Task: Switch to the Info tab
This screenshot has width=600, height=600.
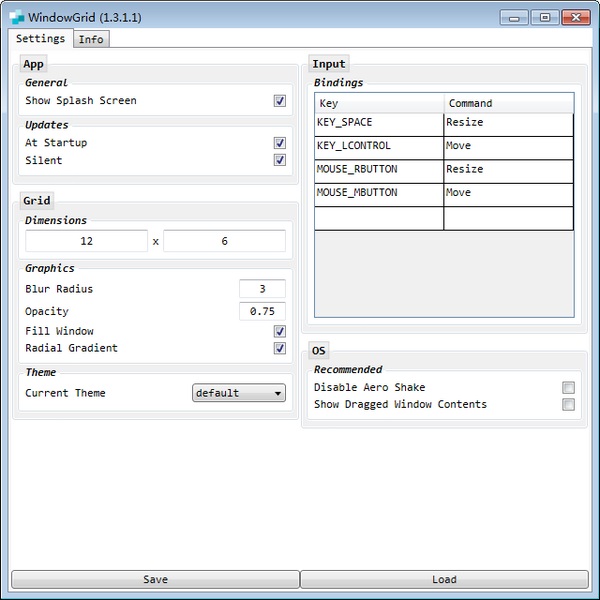Action: 91,39
